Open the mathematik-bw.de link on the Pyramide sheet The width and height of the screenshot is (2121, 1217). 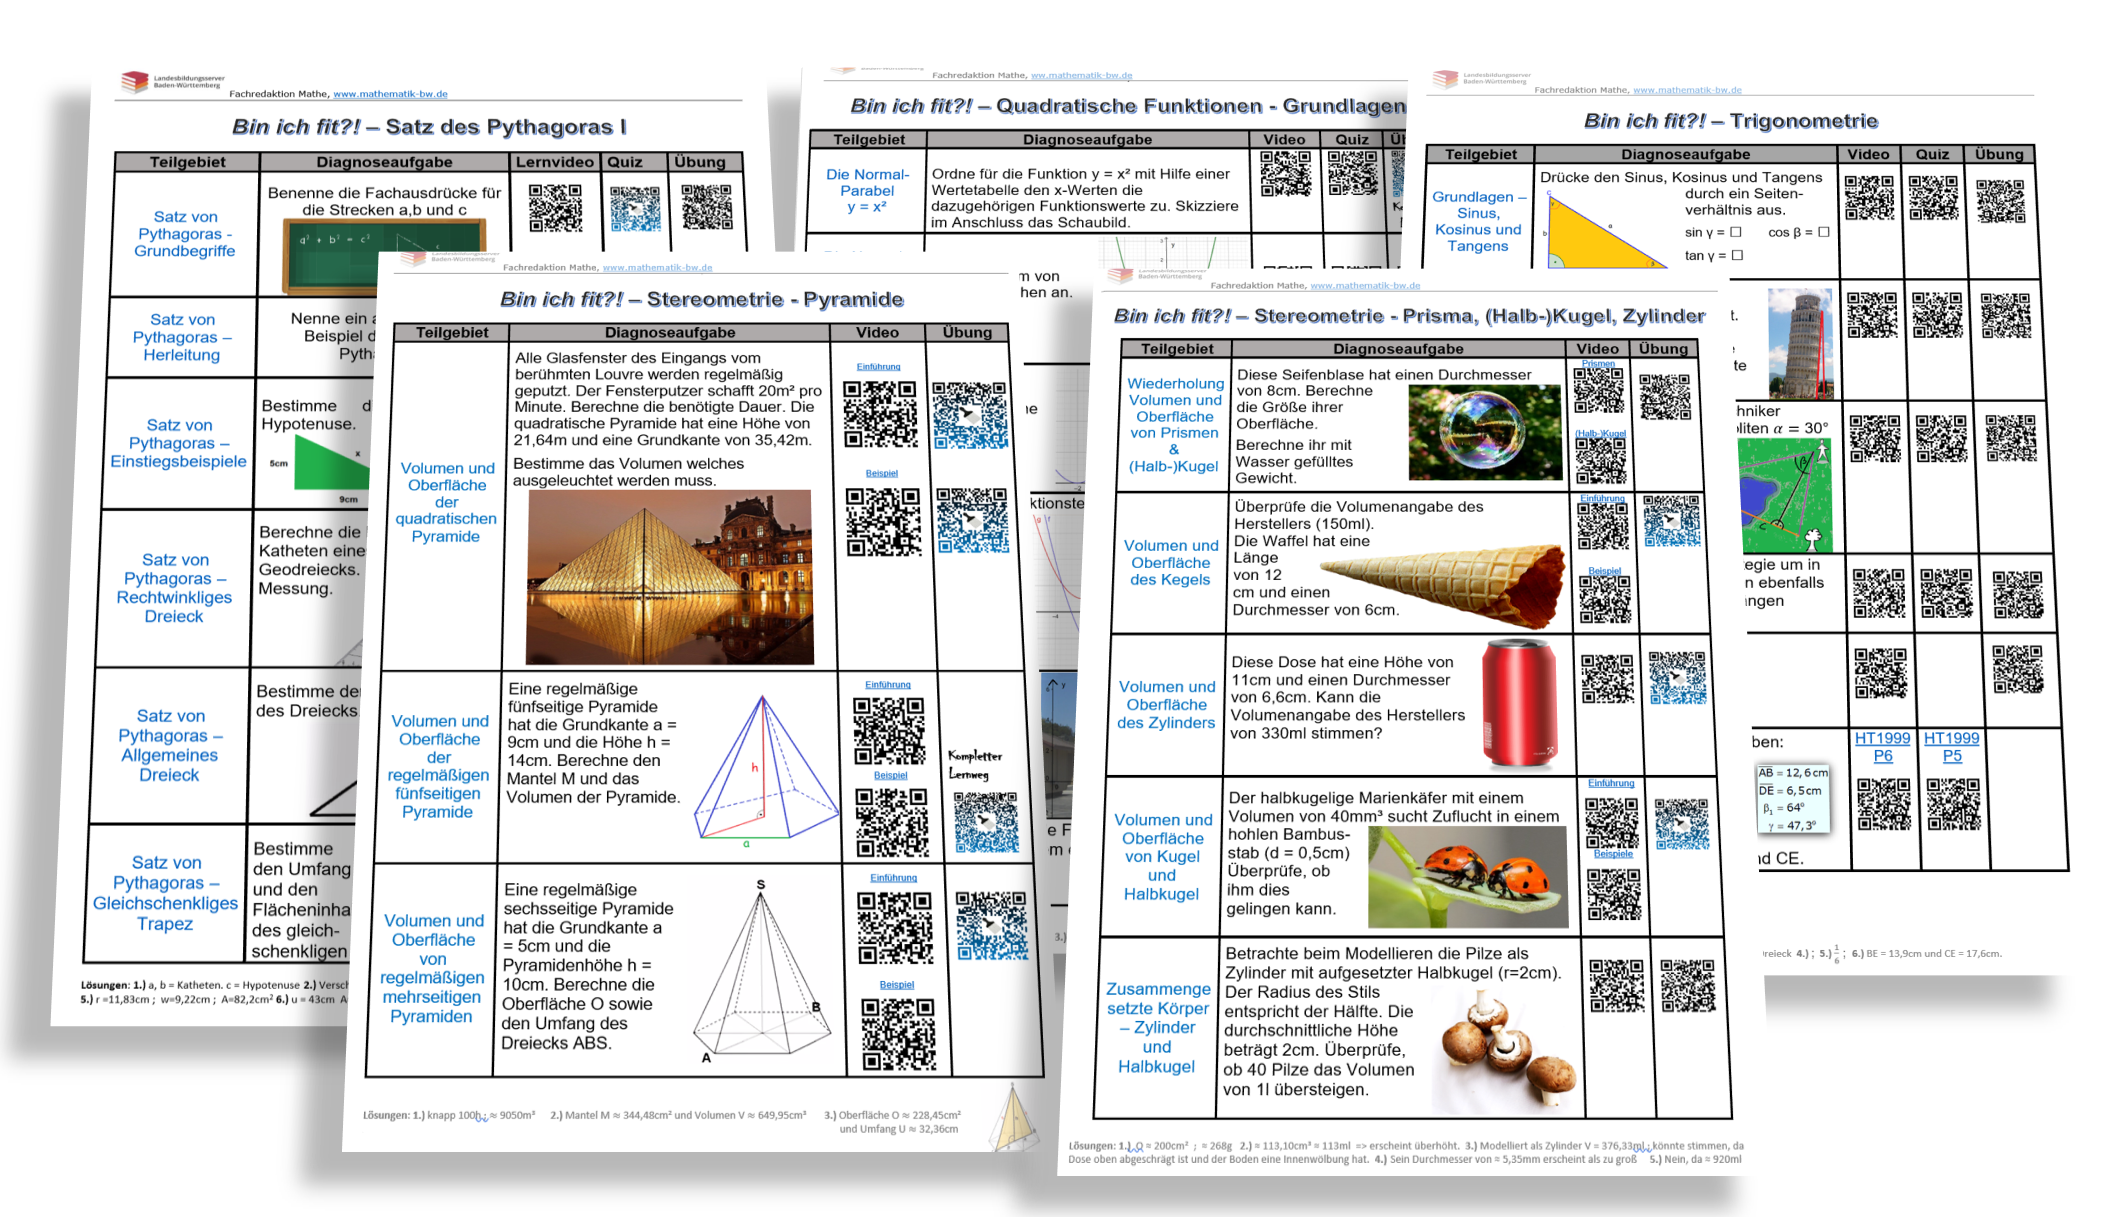[657, 268]
